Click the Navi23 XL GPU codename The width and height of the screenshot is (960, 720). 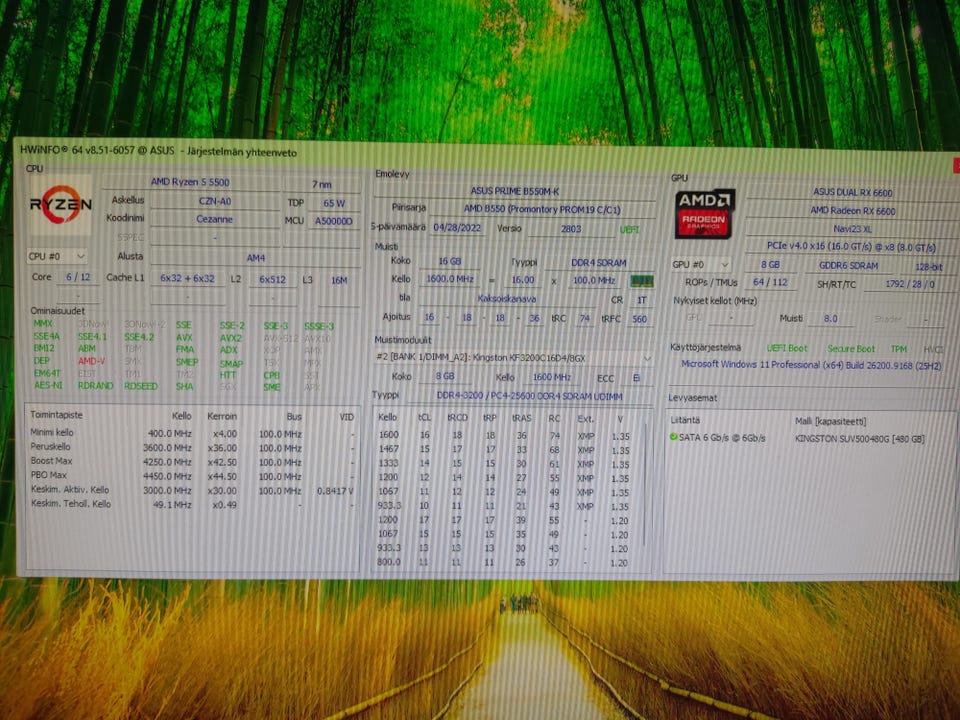tap(852, 229)
